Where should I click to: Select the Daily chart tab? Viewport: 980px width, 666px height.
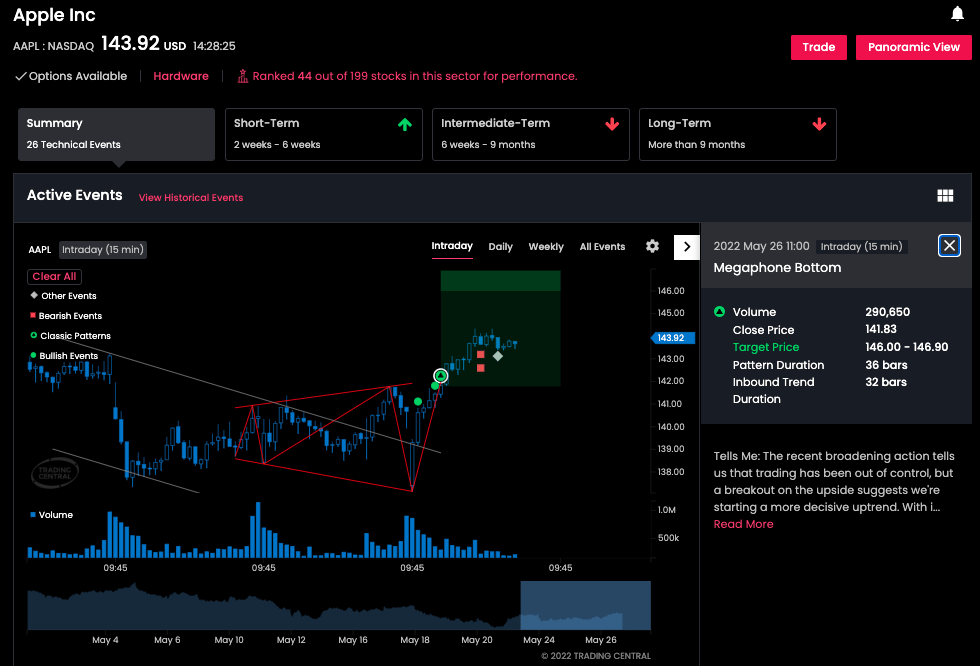tap(500, 247)
